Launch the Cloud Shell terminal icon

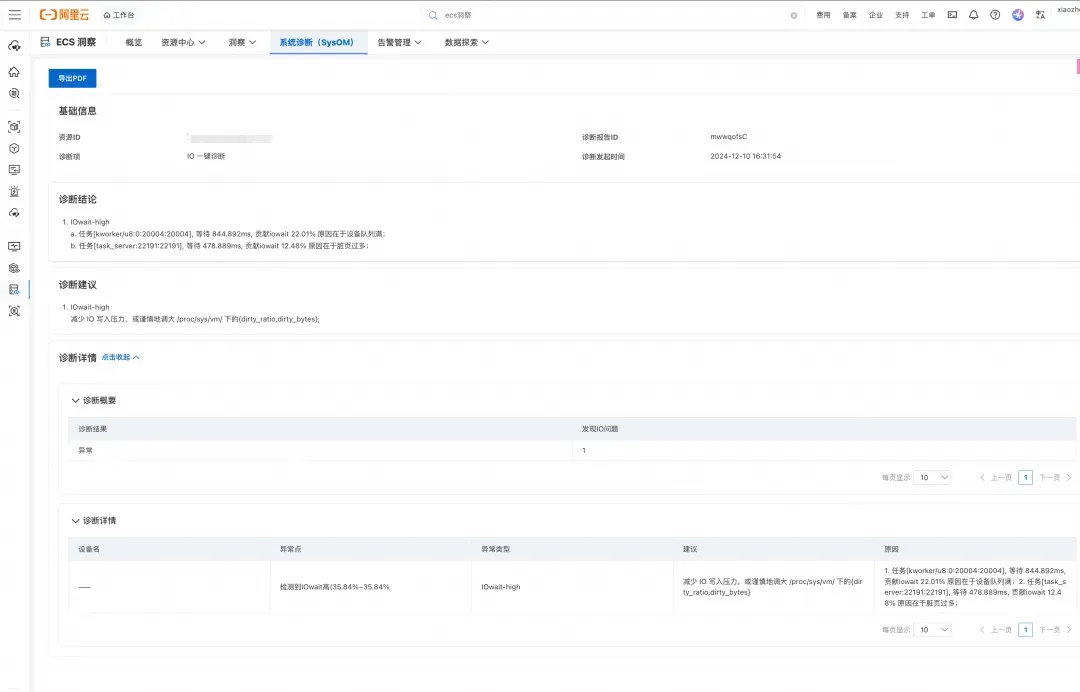click(x=952, y=14)
